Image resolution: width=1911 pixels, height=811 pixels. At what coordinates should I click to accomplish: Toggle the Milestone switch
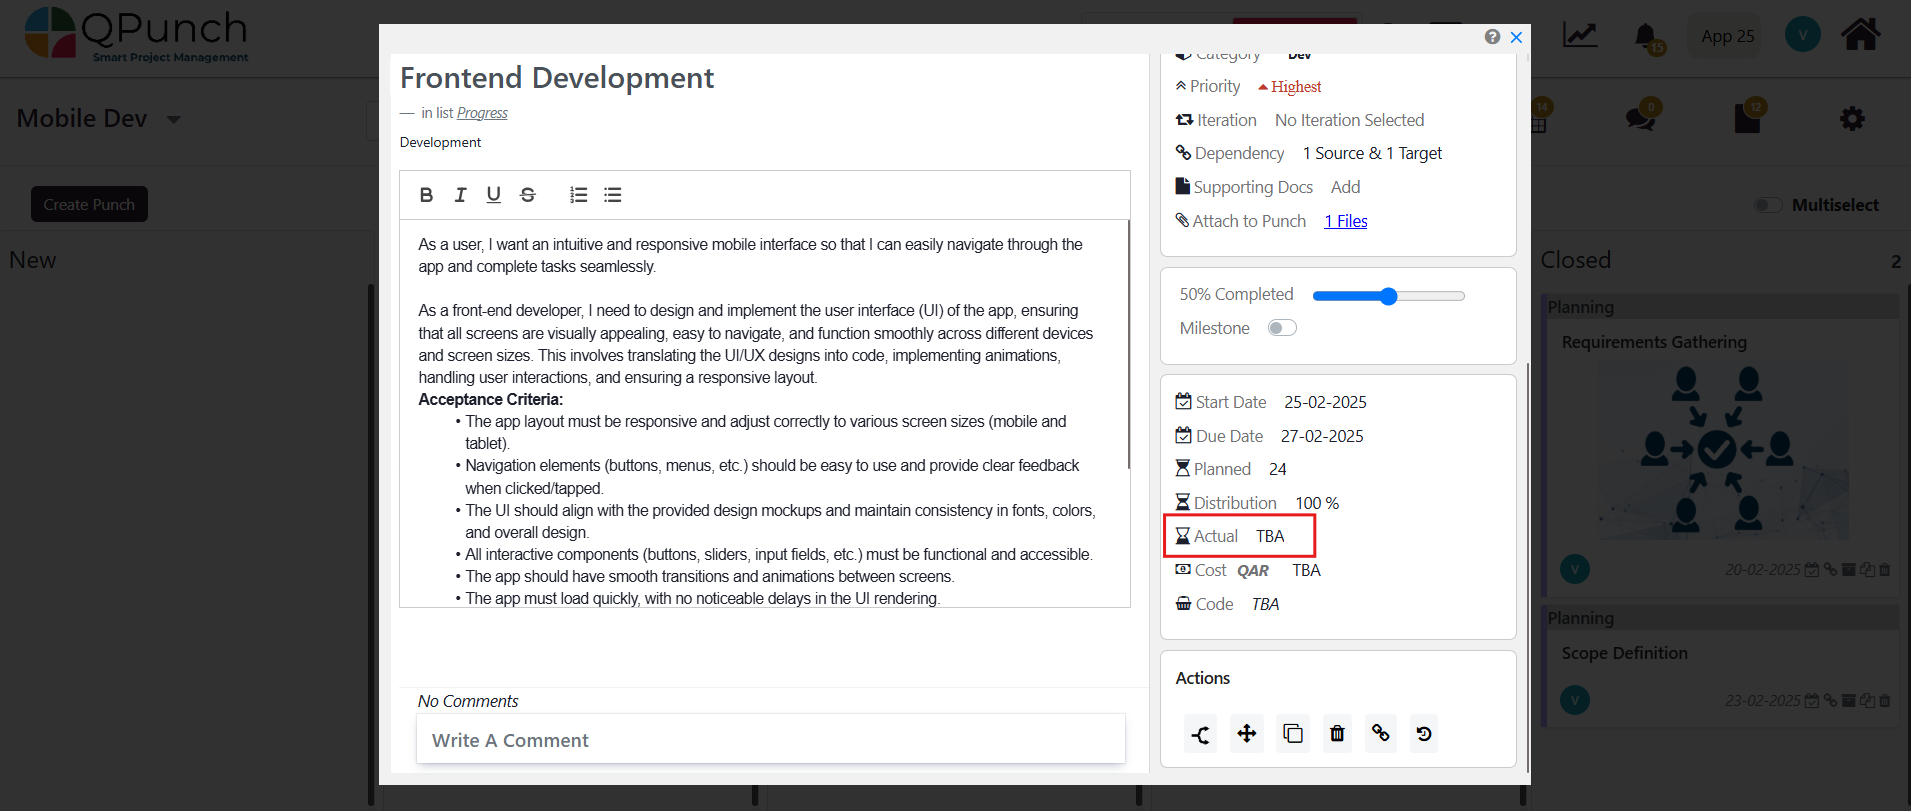click(x=1282, y=328)
